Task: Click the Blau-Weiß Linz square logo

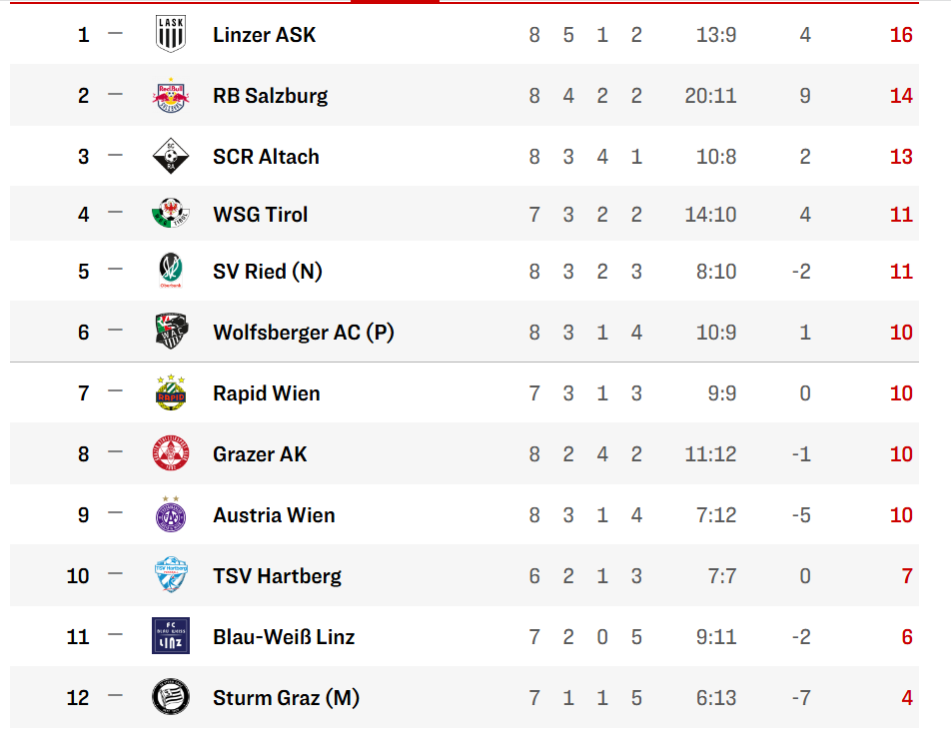Action: coord(170,636)
